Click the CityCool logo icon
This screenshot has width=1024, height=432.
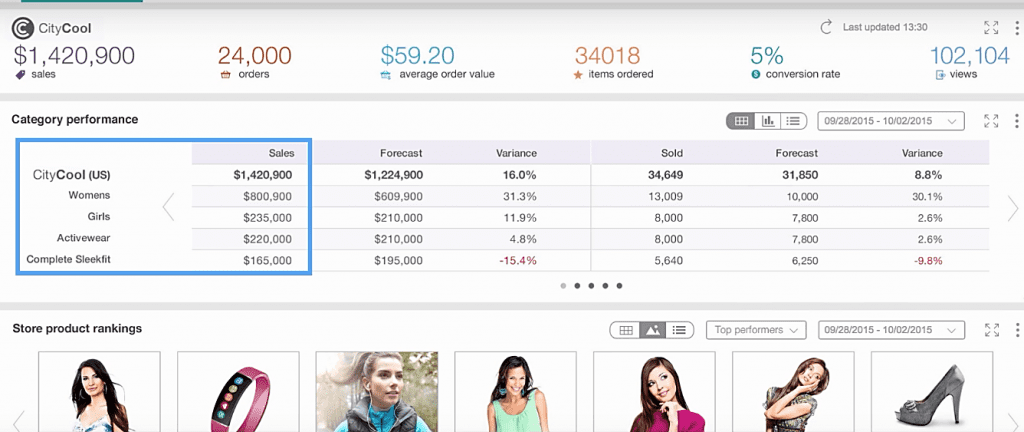click(x=23, y=28)
